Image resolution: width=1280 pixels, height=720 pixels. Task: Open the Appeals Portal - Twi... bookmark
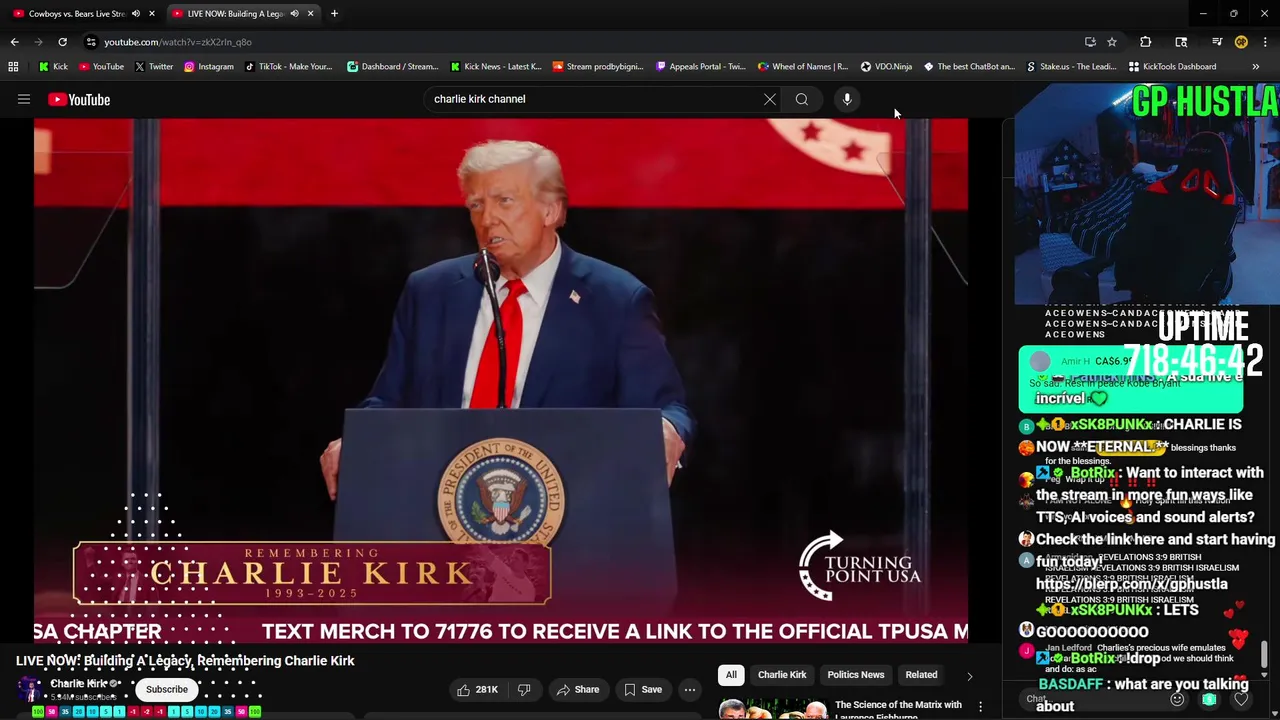[700, 66]
